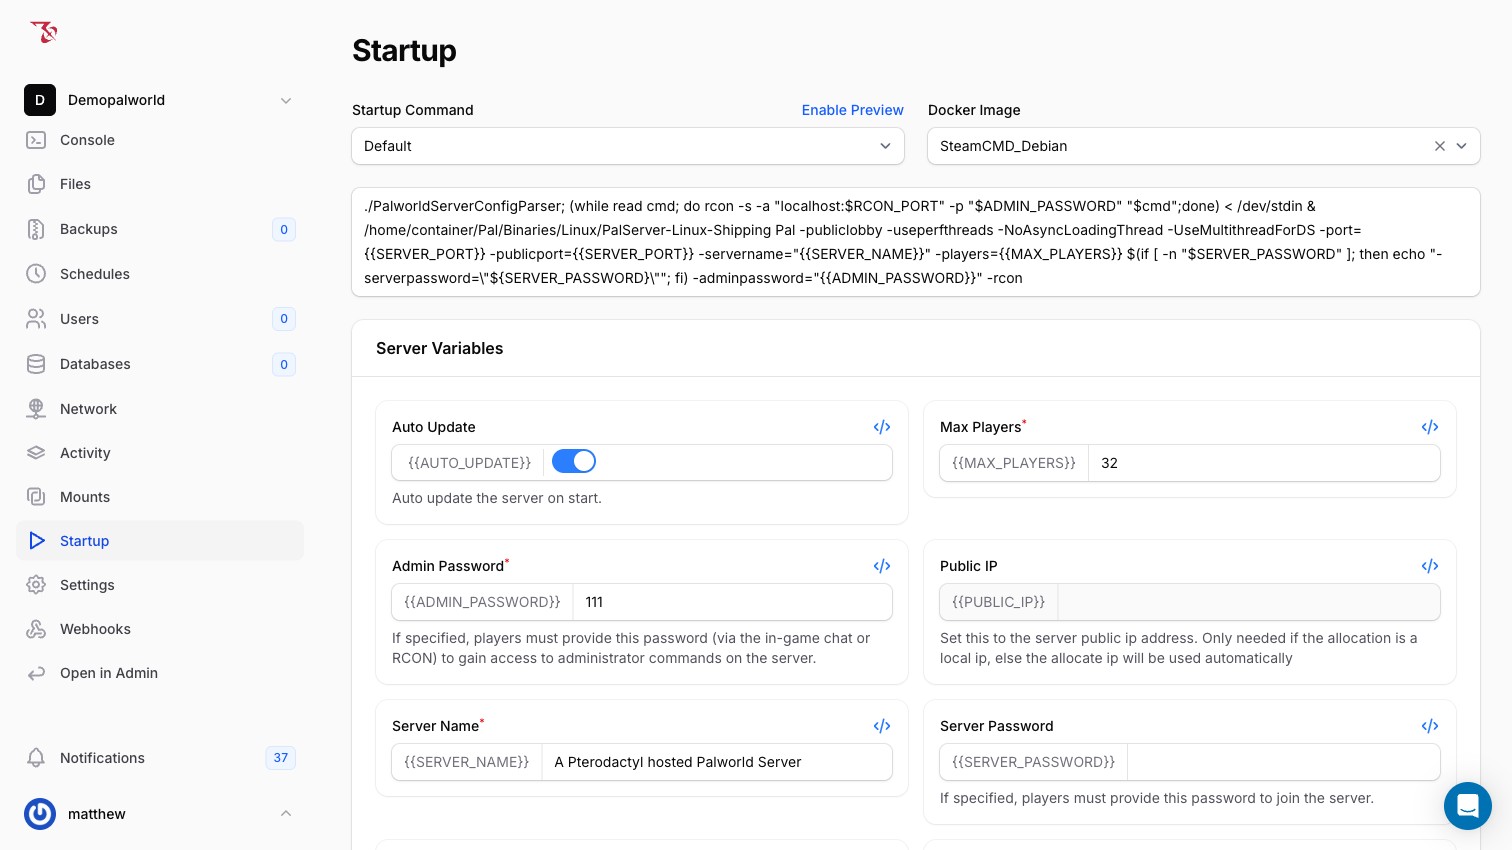This screenshot has width=1512, height=850.
Task: Click the Console terminal icon in sidebar
Action: point(36,140)
